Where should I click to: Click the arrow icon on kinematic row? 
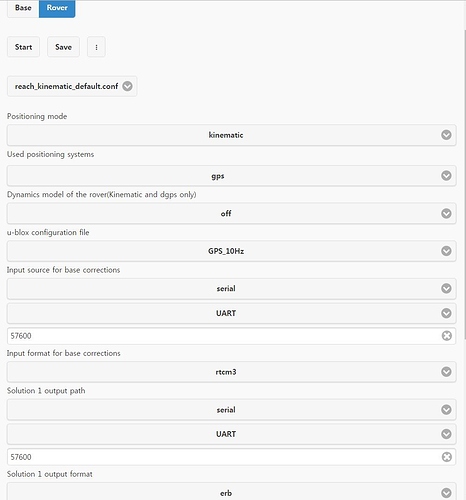pos(446,135)
